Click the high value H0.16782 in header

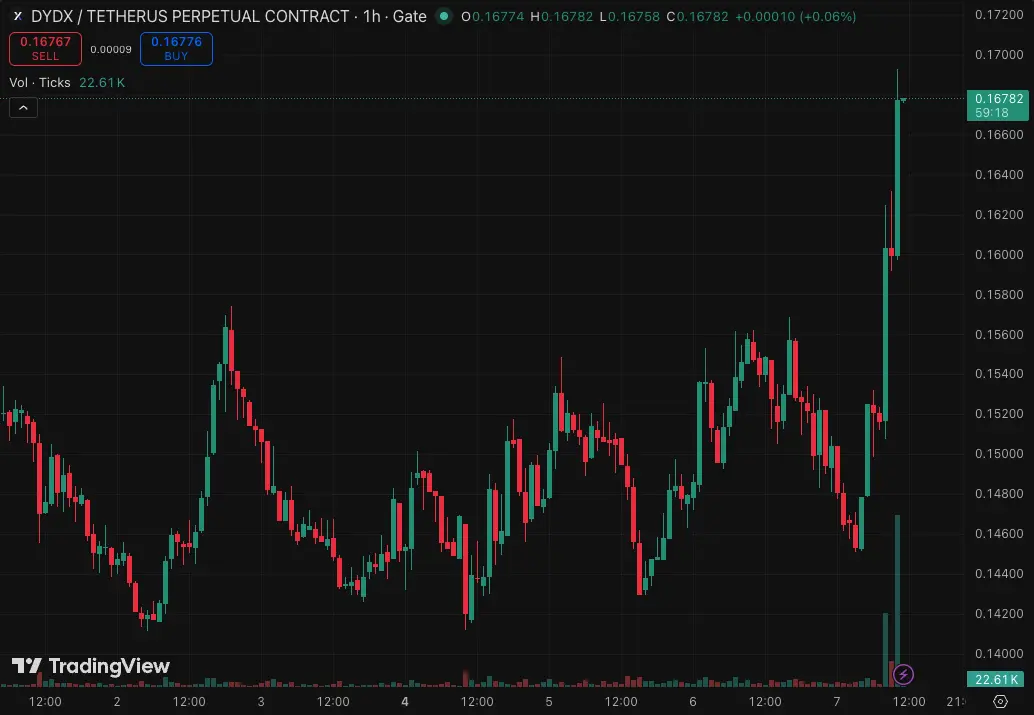click(x=562, y=16)
